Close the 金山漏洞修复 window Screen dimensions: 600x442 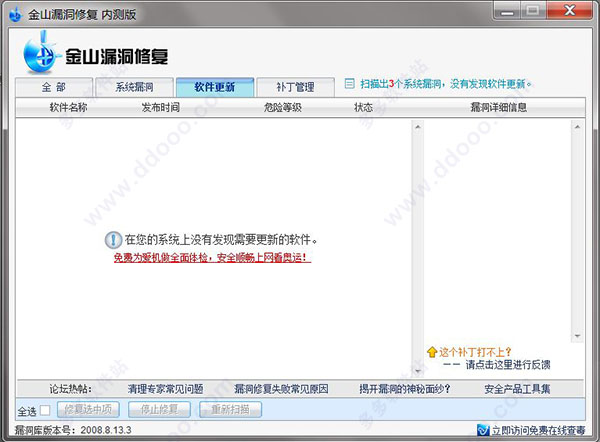click(x=570, y=11)
